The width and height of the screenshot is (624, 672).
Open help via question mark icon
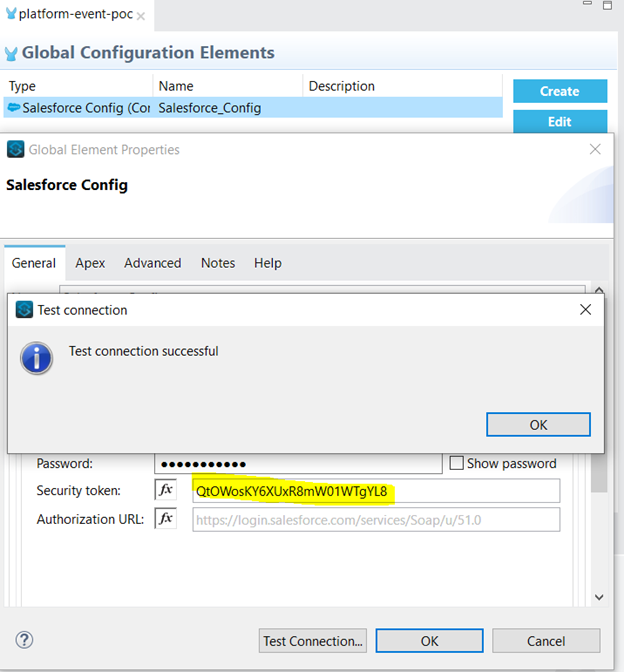pyautogui.click(x=24, y=640)
